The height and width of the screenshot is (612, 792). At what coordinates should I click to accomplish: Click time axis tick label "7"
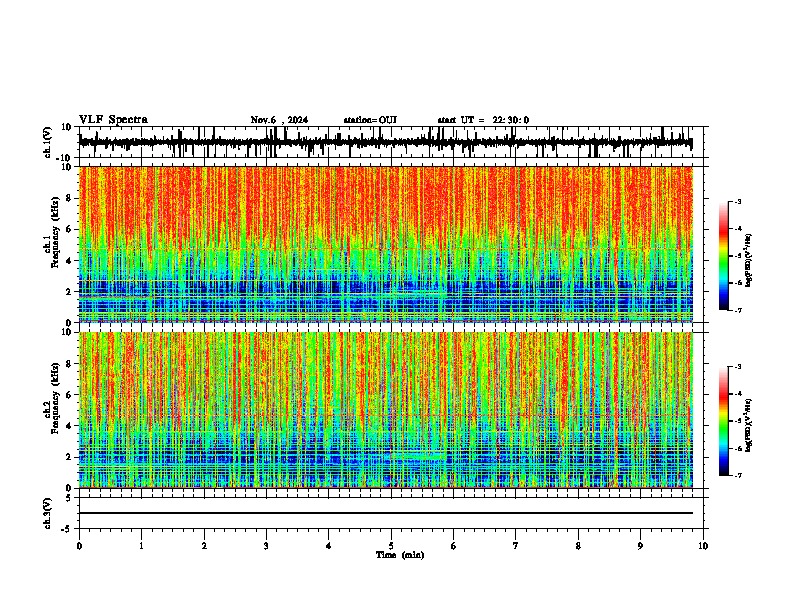coord(516,546)
